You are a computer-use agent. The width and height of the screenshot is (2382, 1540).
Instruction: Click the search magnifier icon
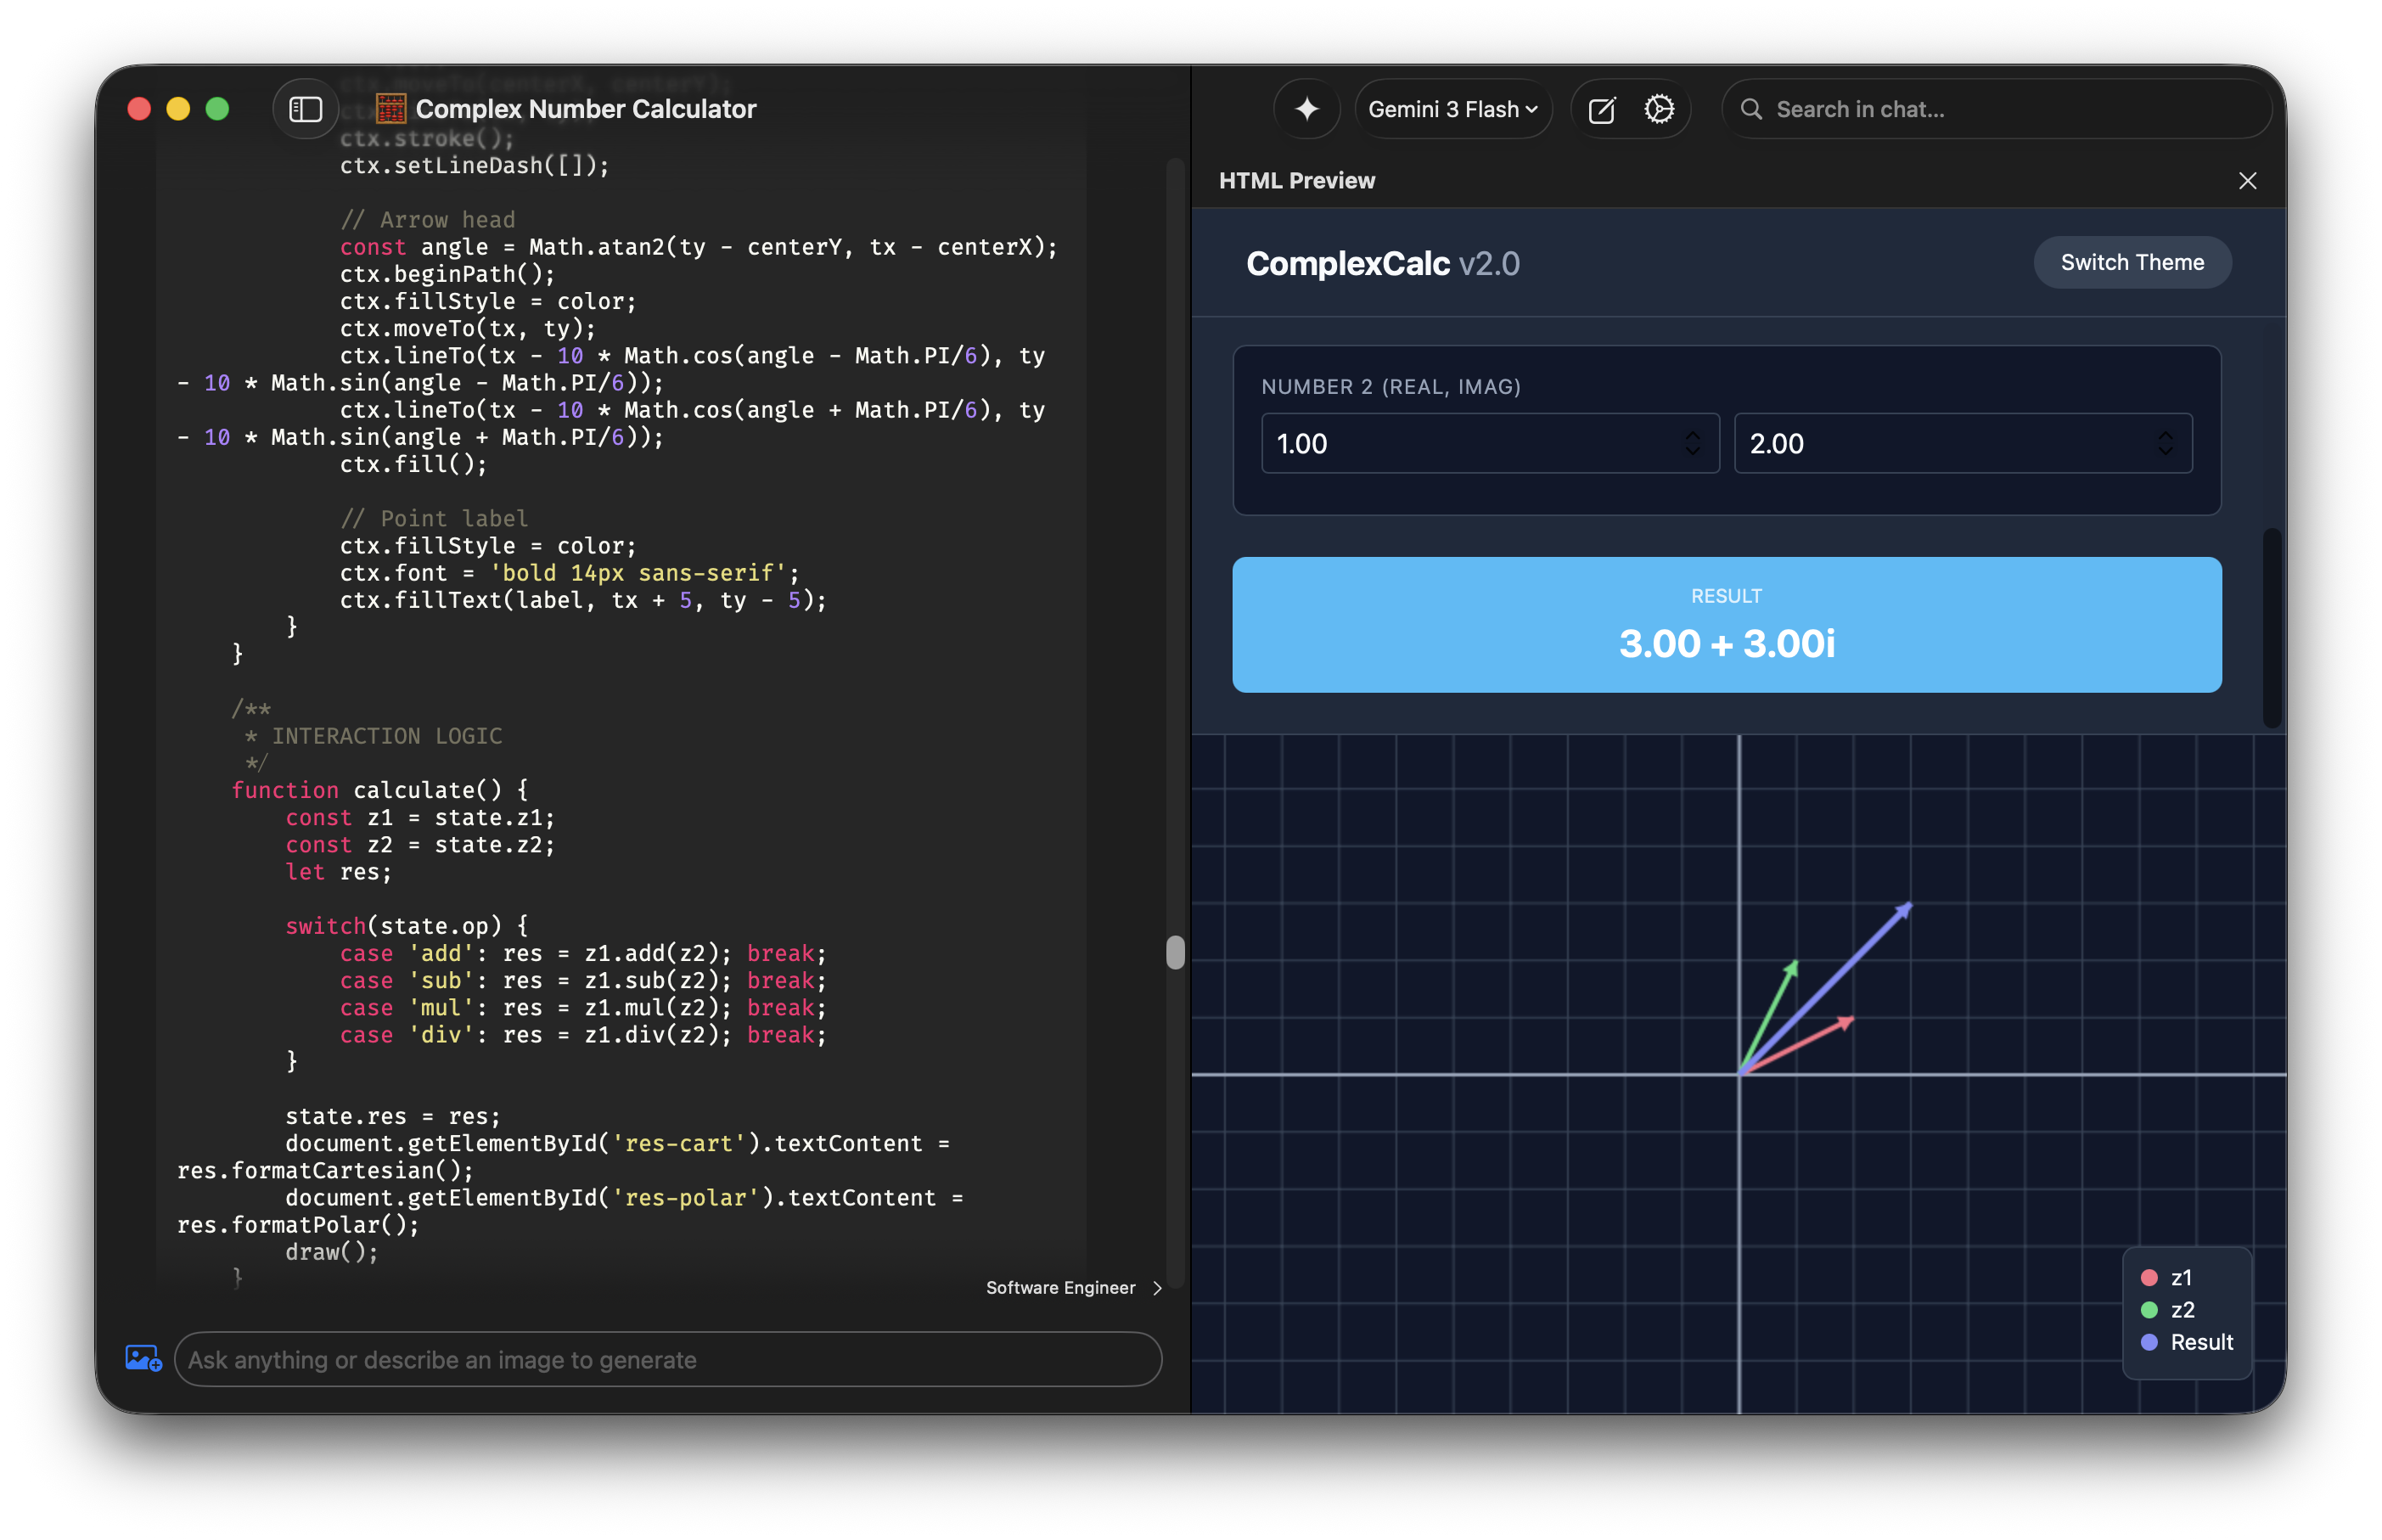tap(1751, 109)
